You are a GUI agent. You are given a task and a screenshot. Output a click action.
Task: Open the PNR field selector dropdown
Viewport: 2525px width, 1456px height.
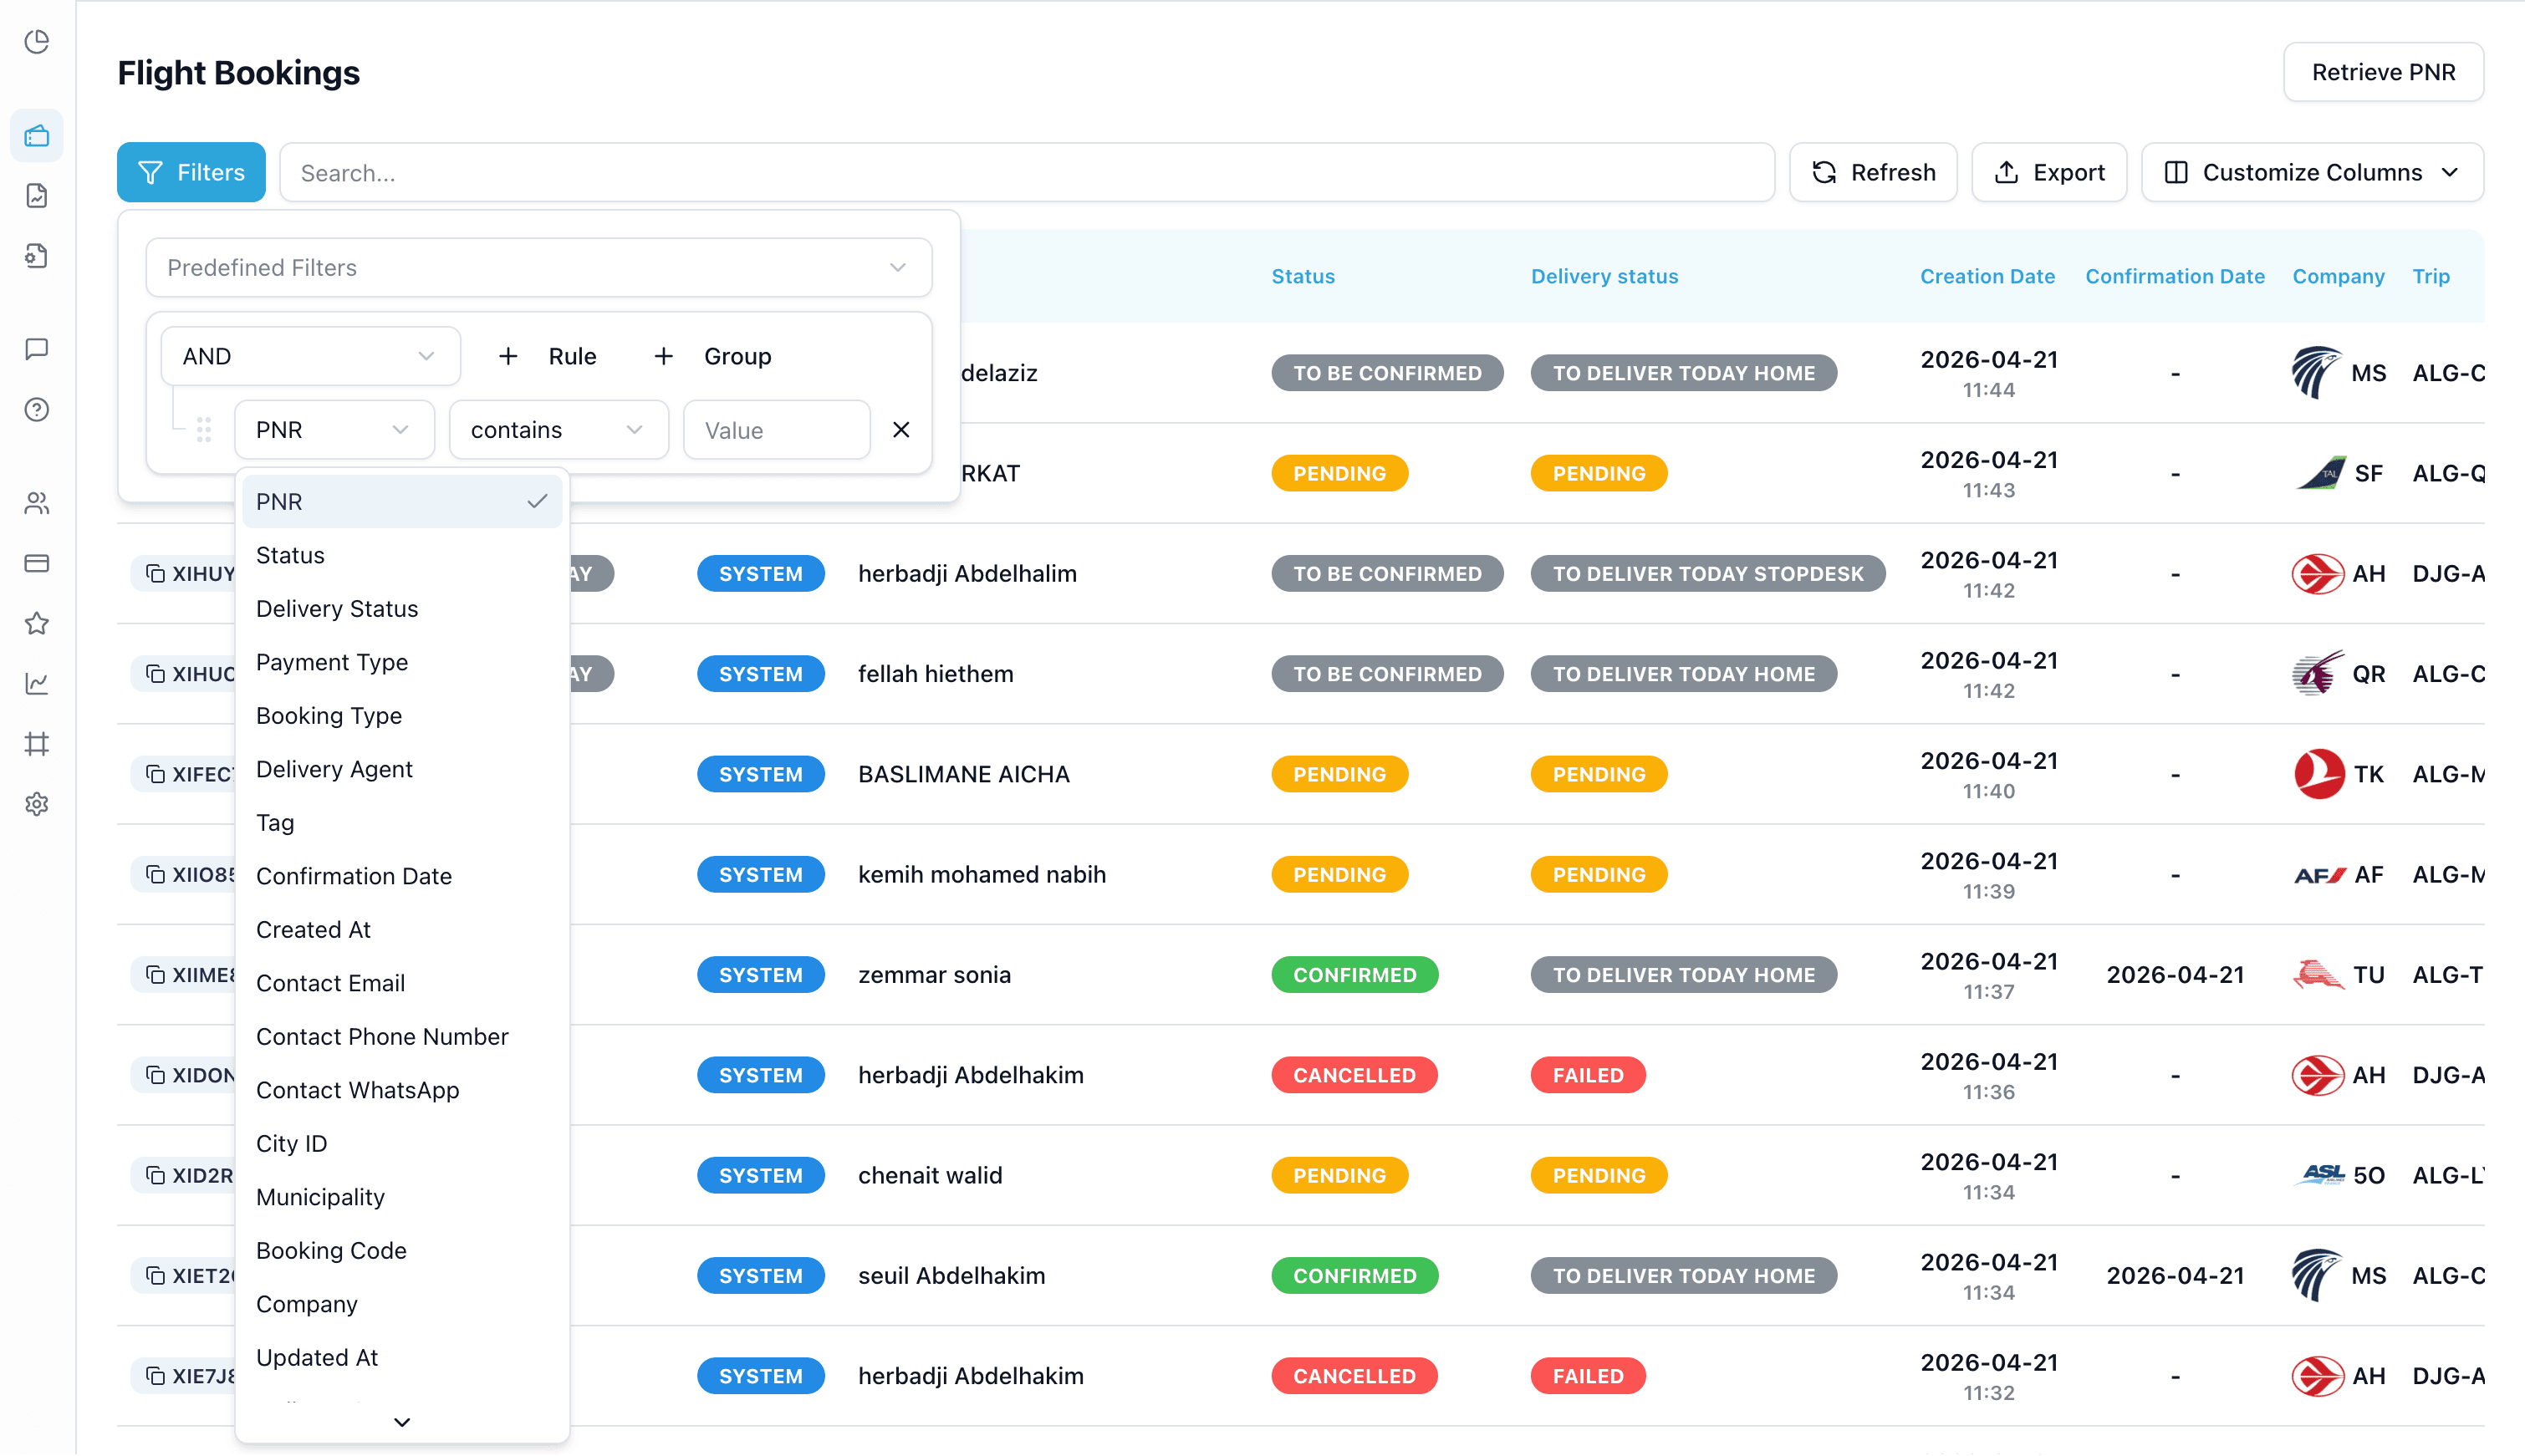334,430
